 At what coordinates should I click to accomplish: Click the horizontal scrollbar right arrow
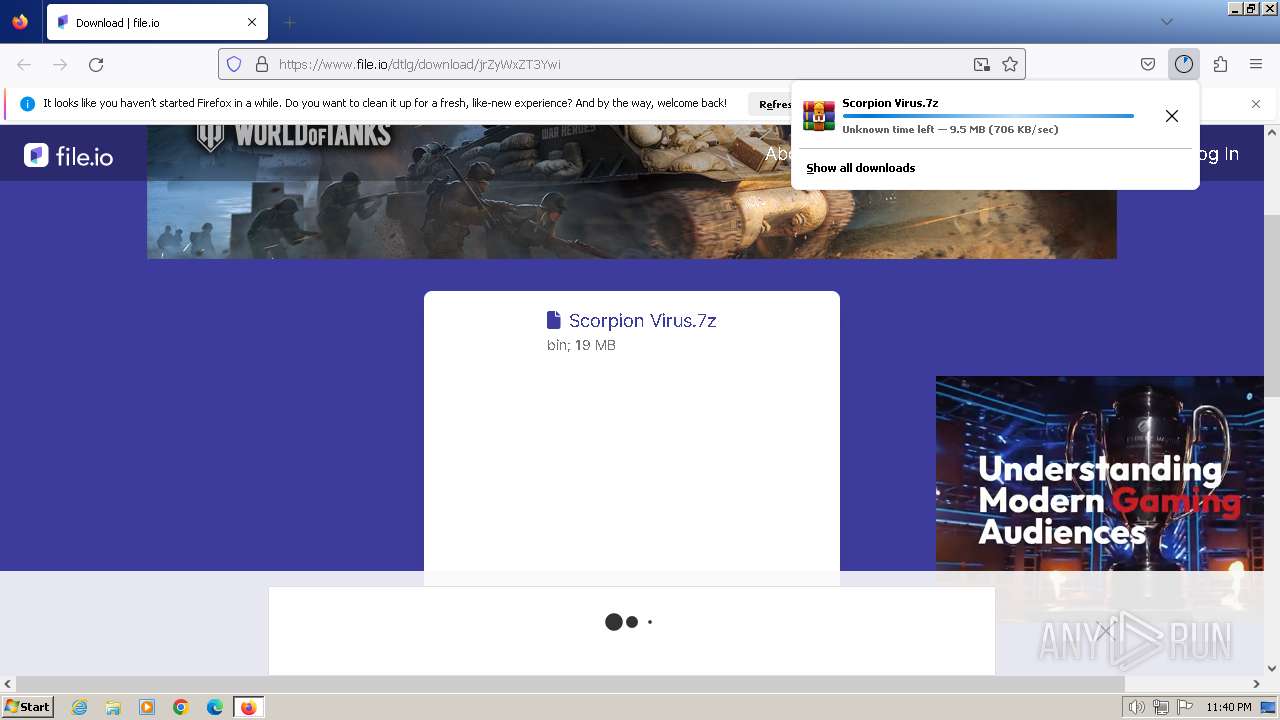(x=1257, y=684)
